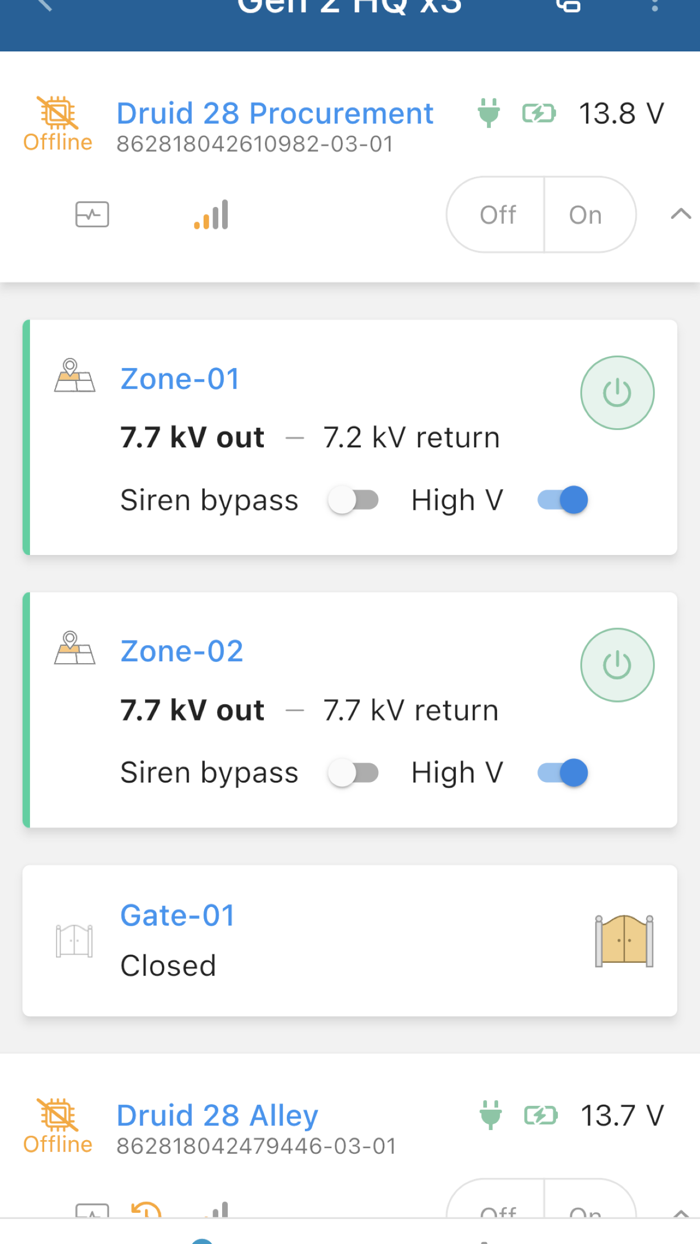Turn on Siren bypass for Zone-02

point(353,772)
